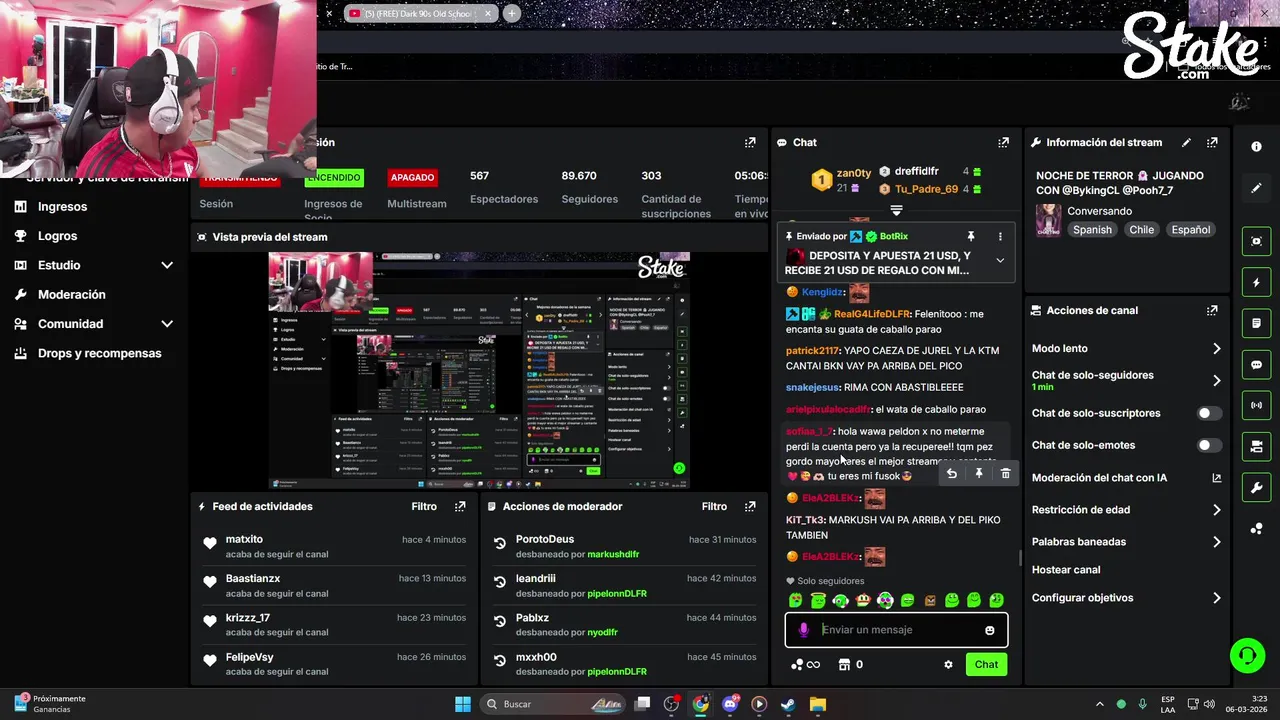Click the microphone icon in chat input

click(x=804, y=630)
